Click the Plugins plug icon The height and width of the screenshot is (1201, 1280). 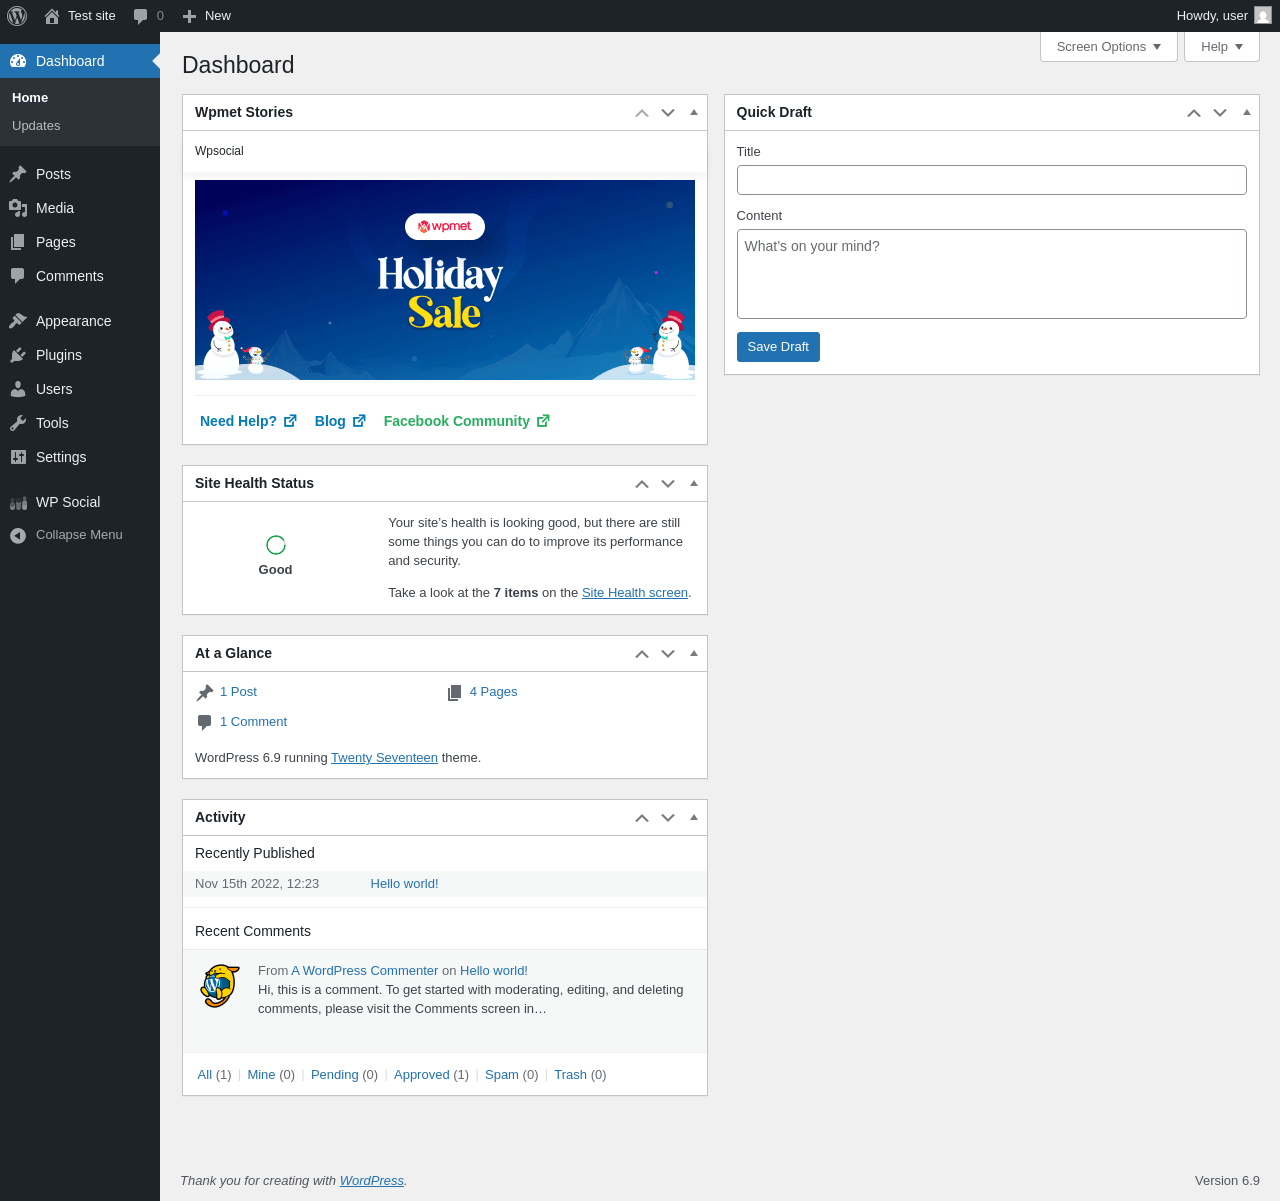coord(18,355)
